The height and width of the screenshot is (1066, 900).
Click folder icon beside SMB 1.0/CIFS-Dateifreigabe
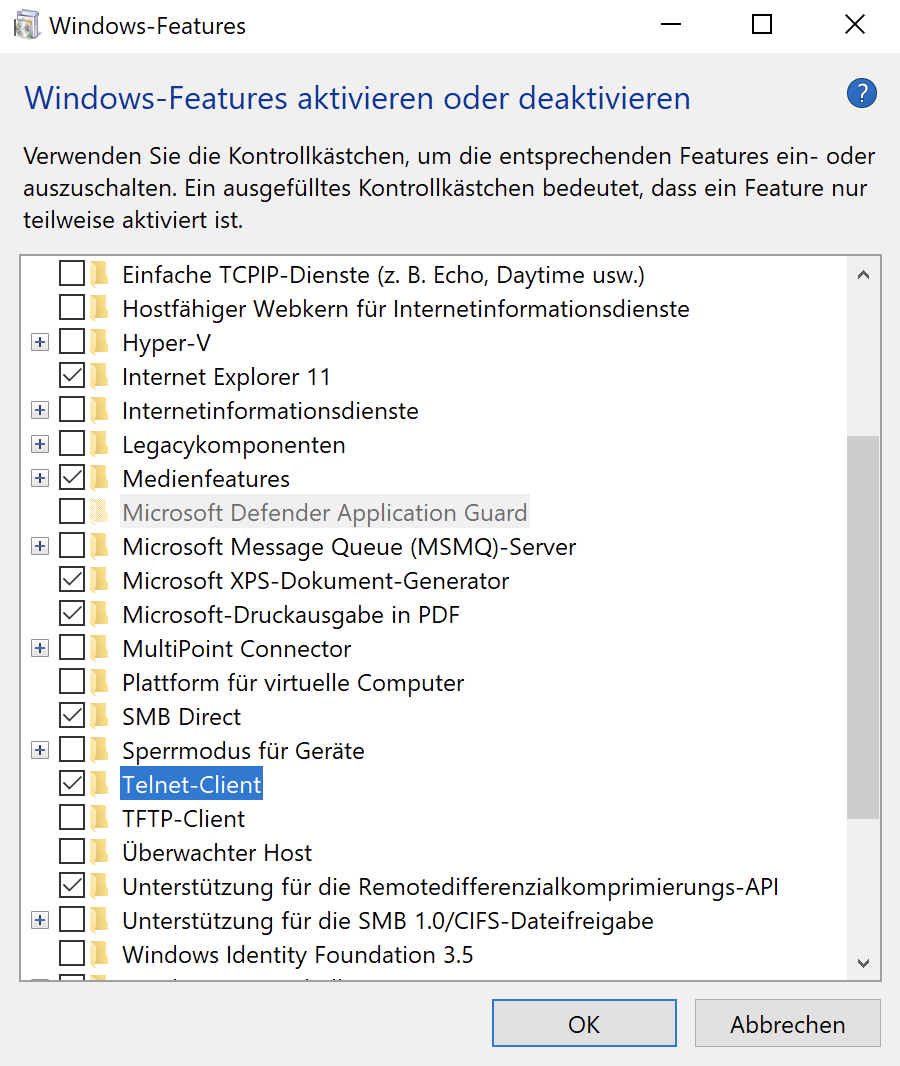pyautogui.click(x=100, y=920)
